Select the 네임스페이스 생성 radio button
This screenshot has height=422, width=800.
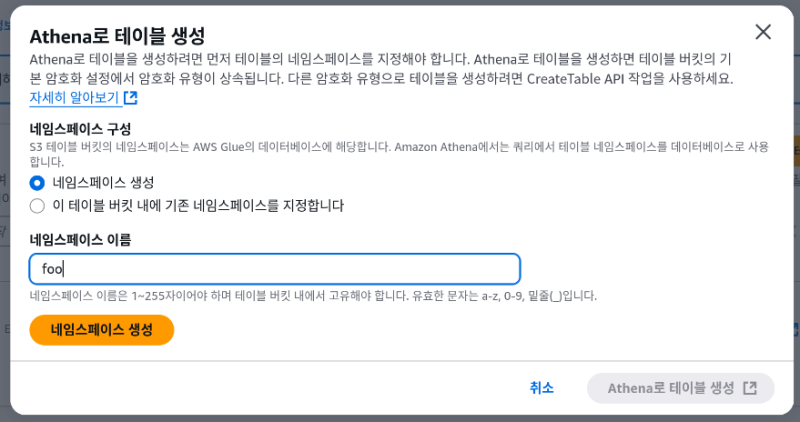[x=38, y=182]
